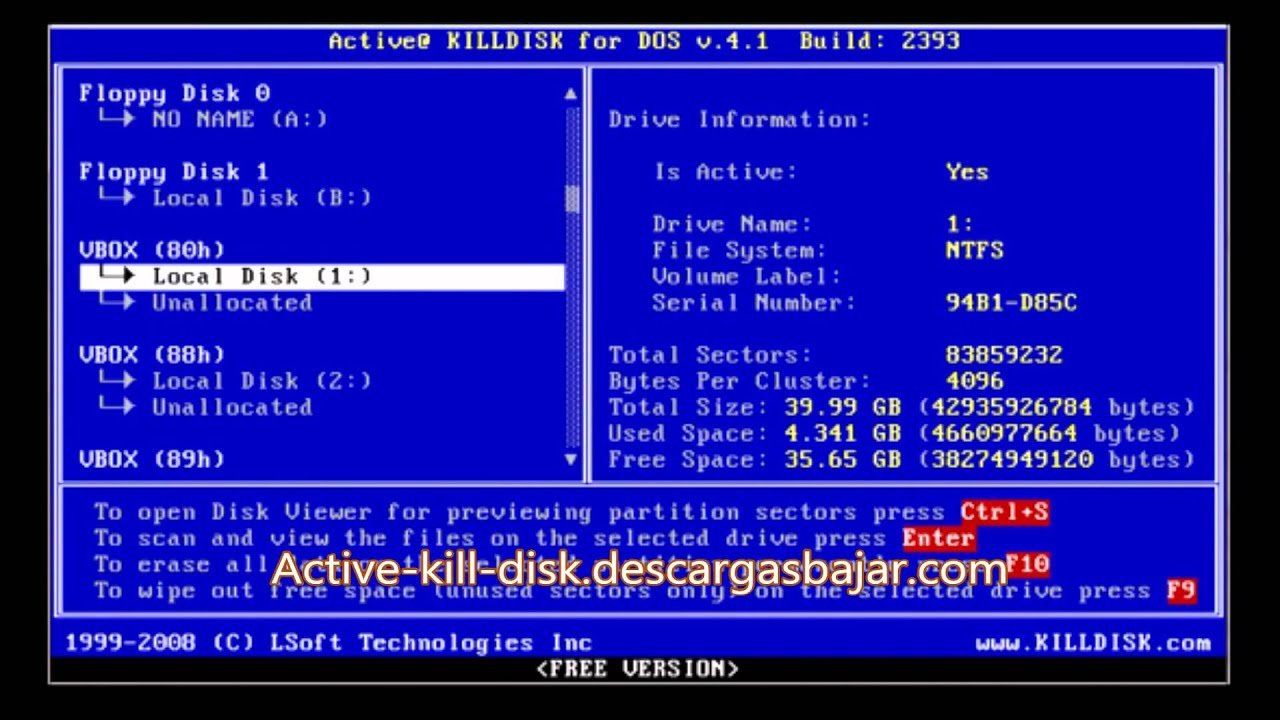The width and height of the screenshot is (1280, 720).
Task: Click the Drive Name value 1:
Action: tap(959, 224)
